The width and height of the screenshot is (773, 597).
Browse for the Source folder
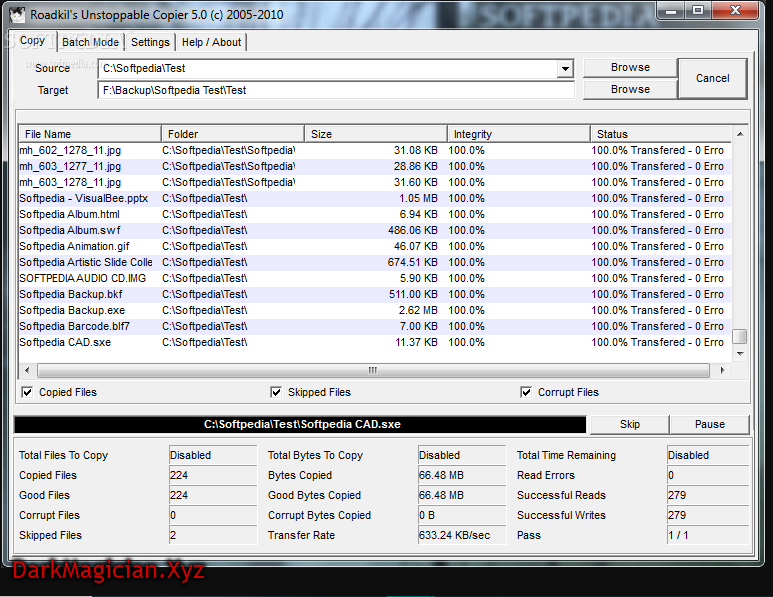630,68
